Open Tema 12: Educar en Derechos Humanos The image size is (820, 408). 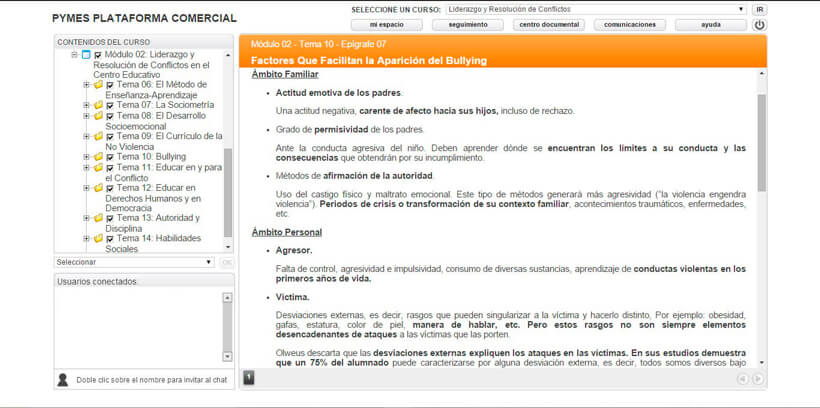(153, 198)
